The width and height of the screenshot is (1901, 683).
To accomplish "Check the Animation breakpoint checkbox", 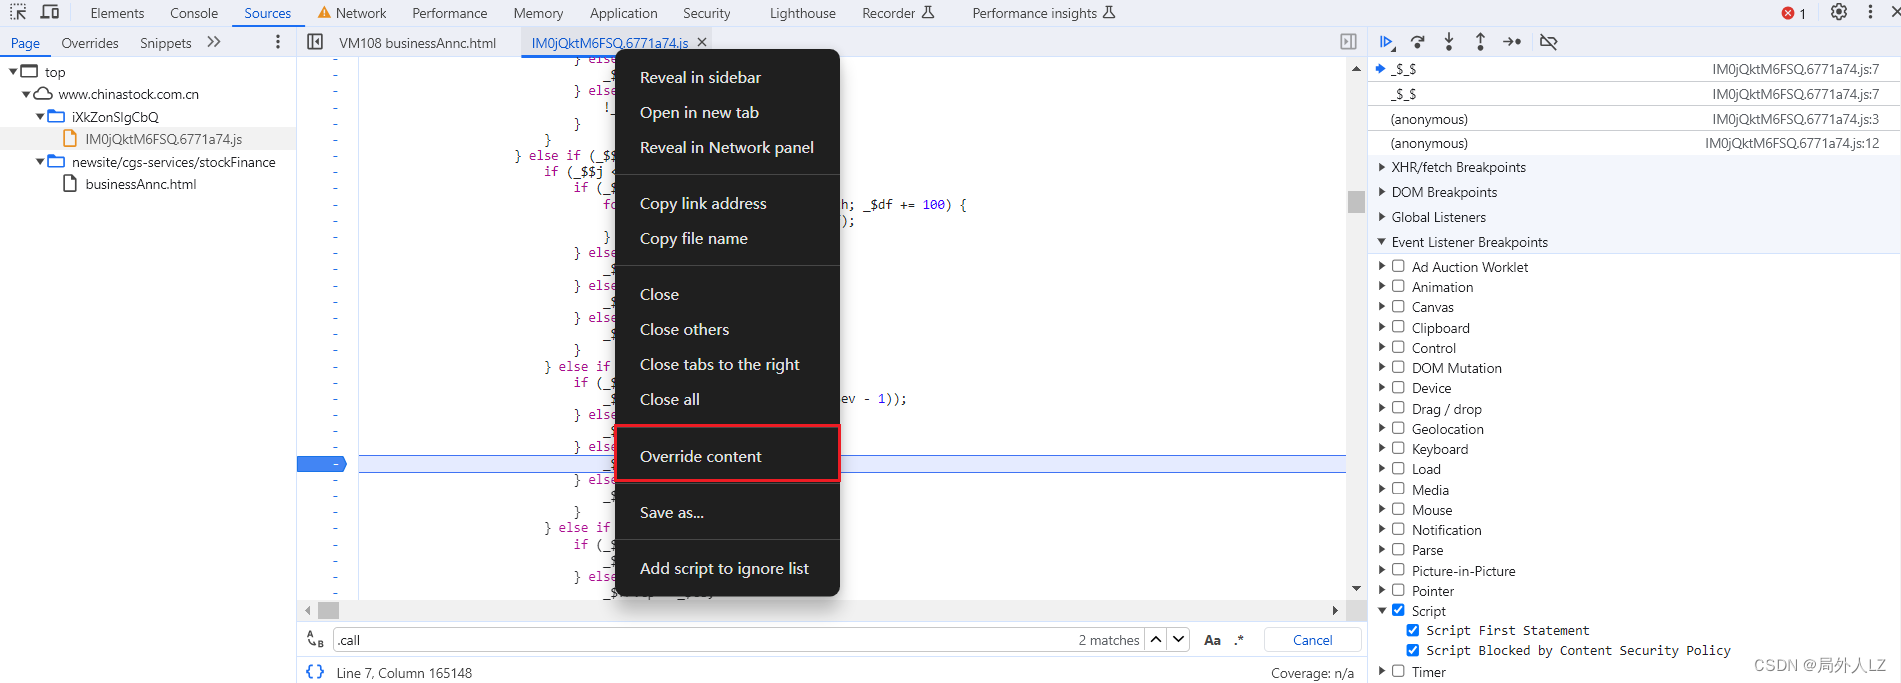I will (x=1398, y=286).
